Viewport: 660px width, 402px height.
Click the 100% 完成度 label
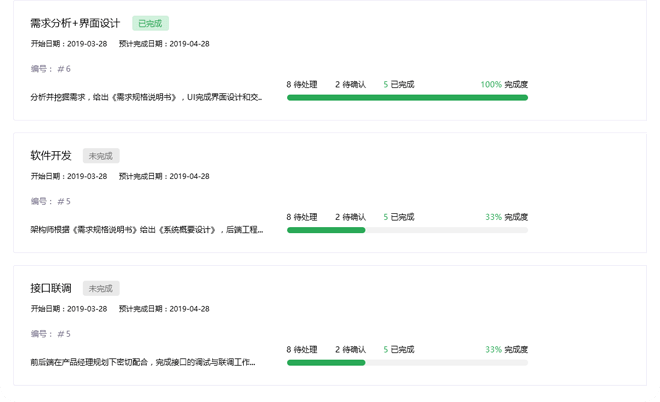(504, 85)
